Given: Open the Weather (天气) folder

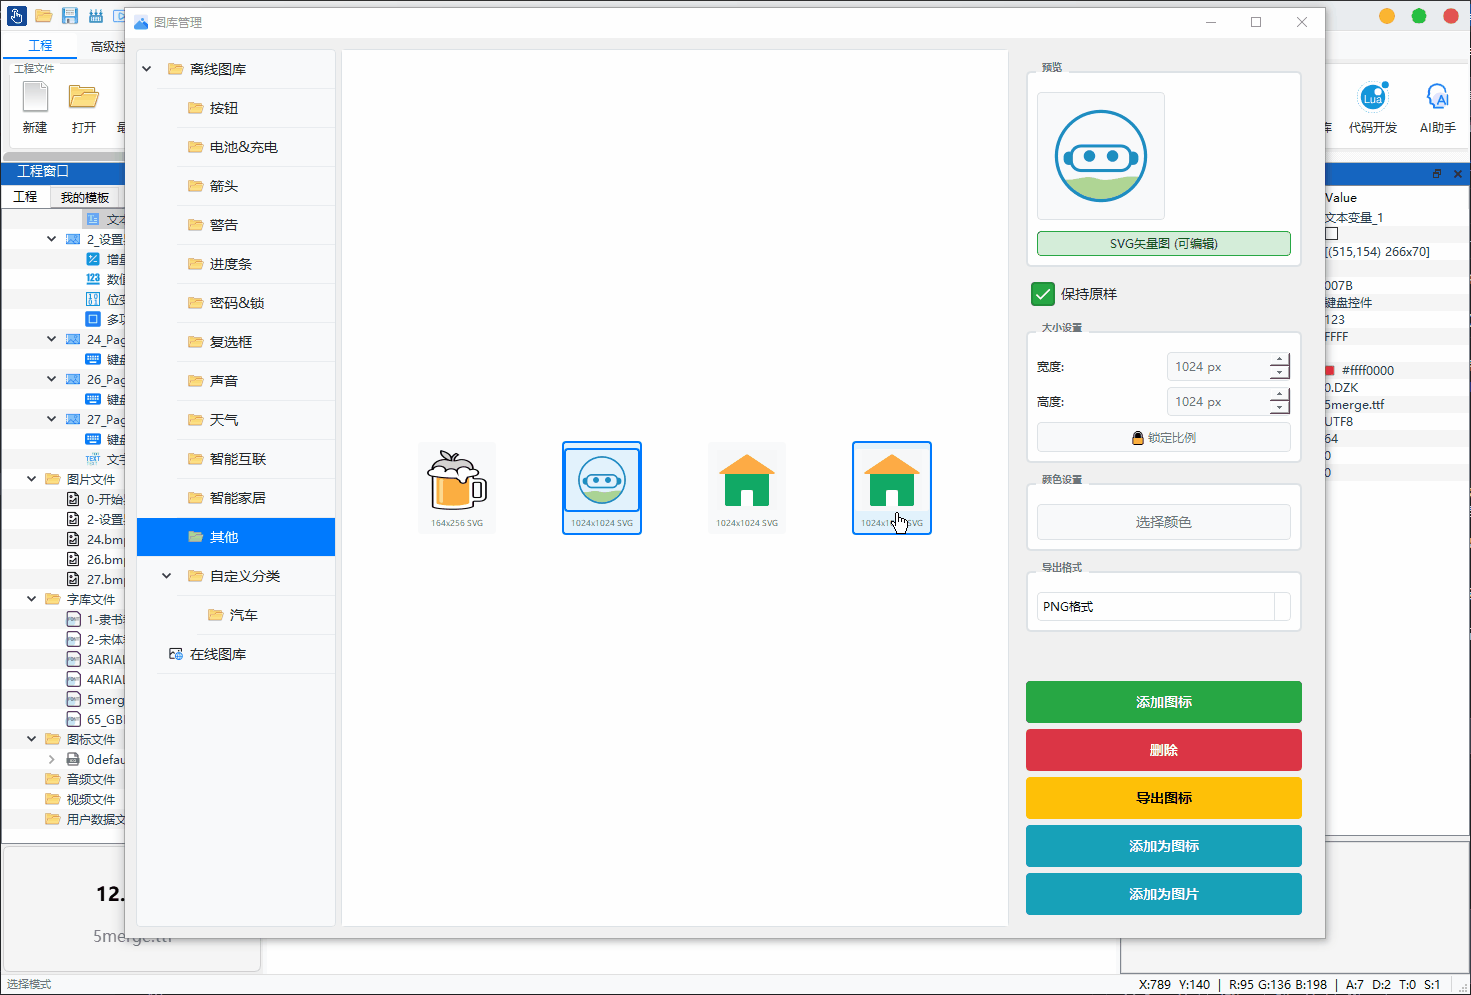Looking at the screenshot, I should point(255,420).
